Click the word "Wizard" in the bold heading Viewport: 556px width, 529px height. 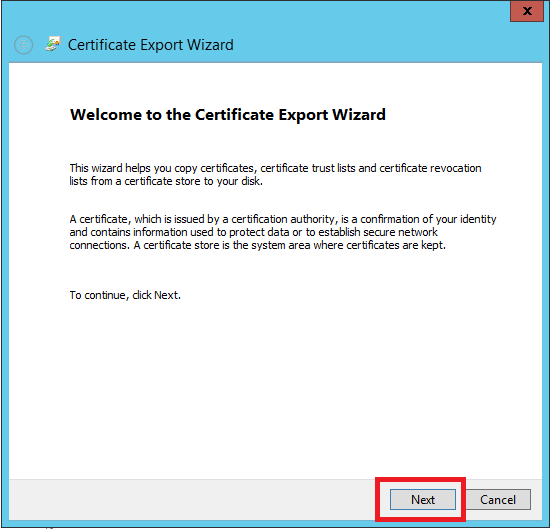(359, 115)
